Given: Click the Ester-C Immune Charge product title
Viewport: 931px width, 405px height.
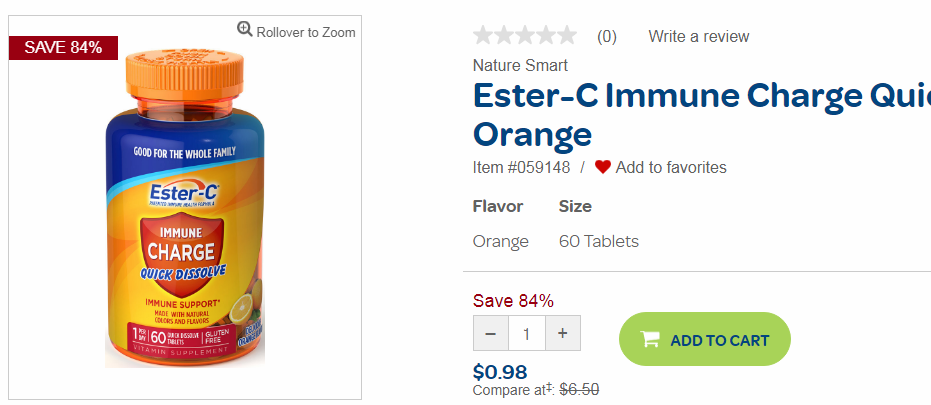Looking at the screenshot, I should tap(702, 114).
